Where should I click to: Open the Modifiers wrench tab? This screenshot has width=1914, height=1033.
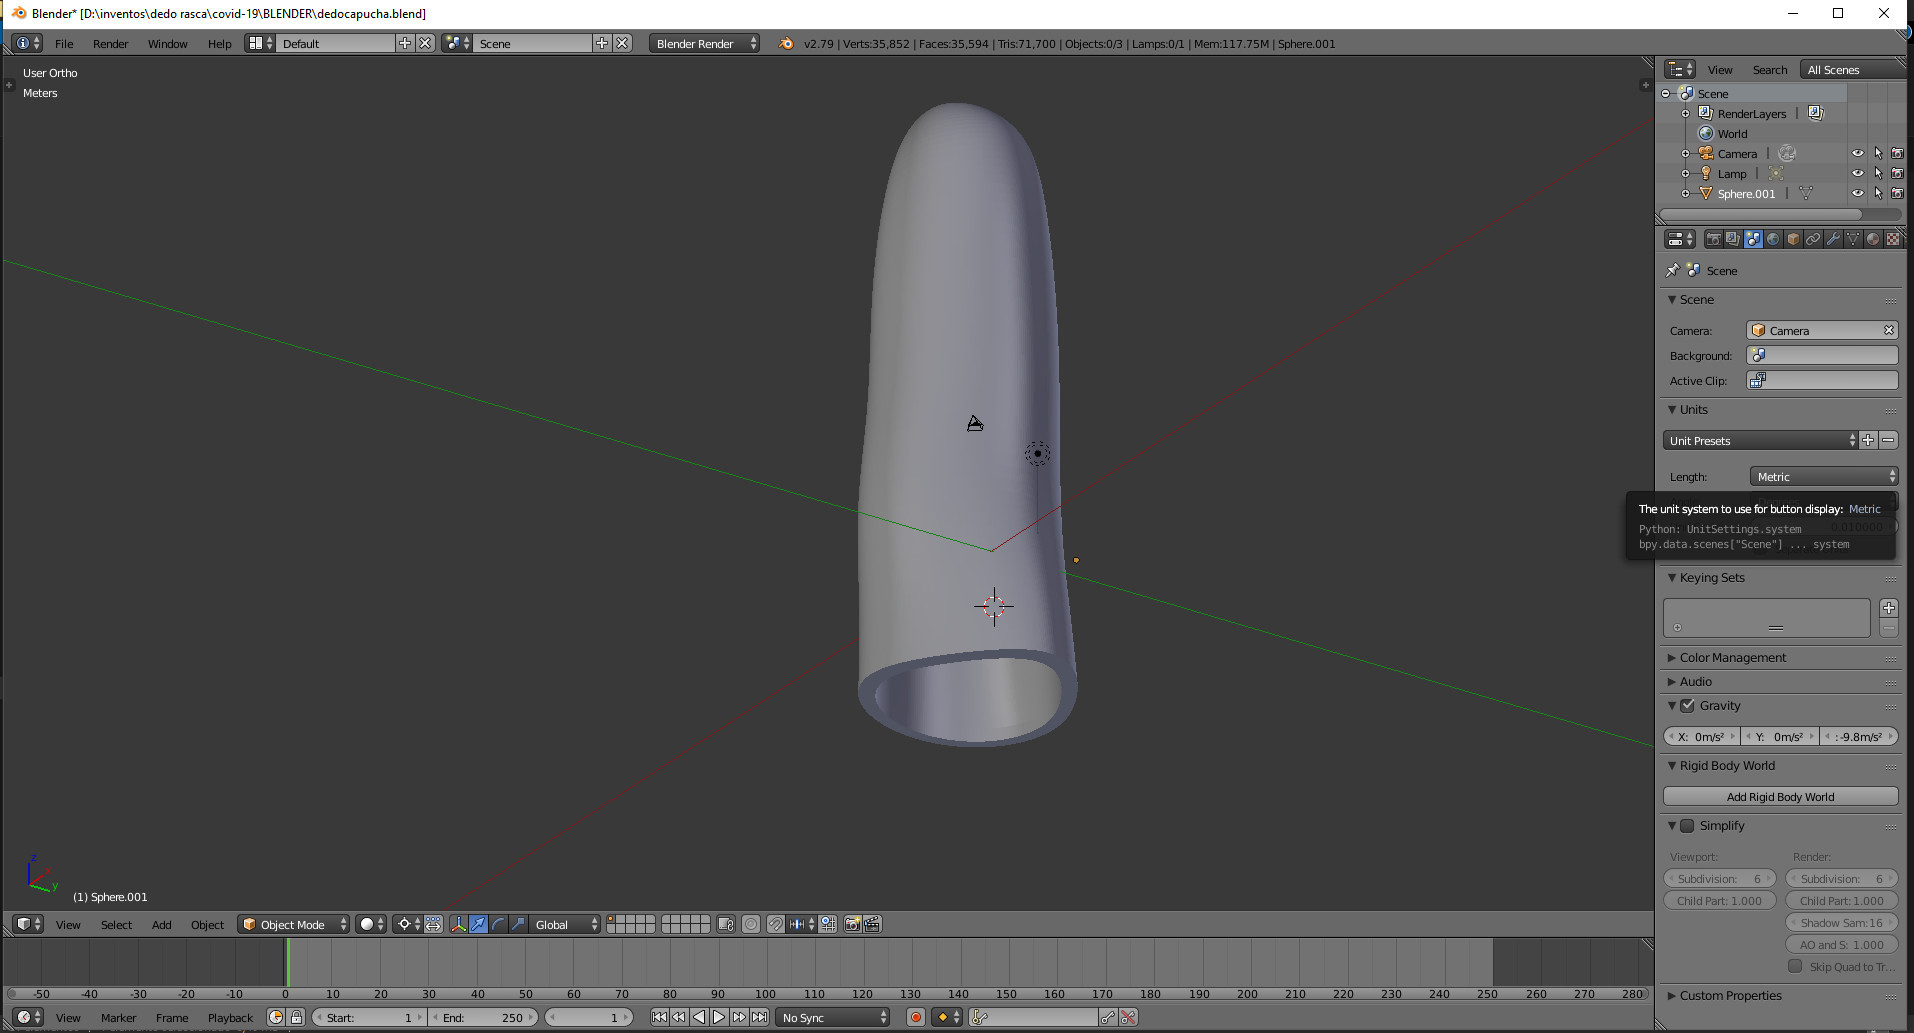[1833, 239]
